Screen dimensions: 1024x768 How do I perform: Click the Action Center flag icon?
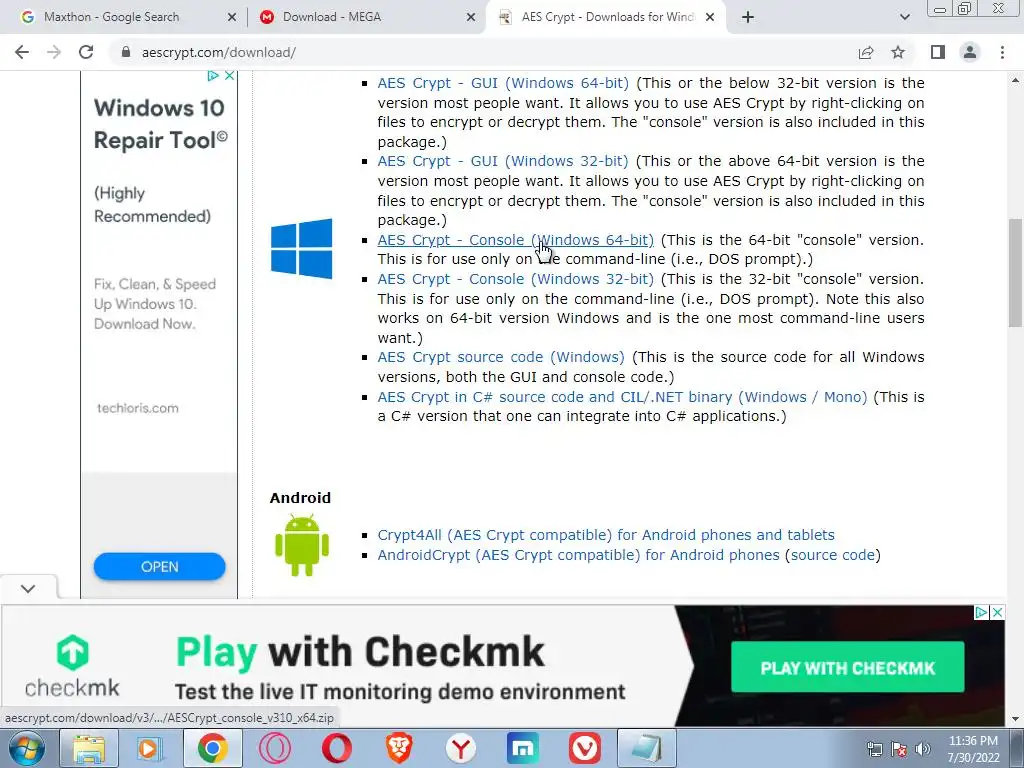coord(899,749)
